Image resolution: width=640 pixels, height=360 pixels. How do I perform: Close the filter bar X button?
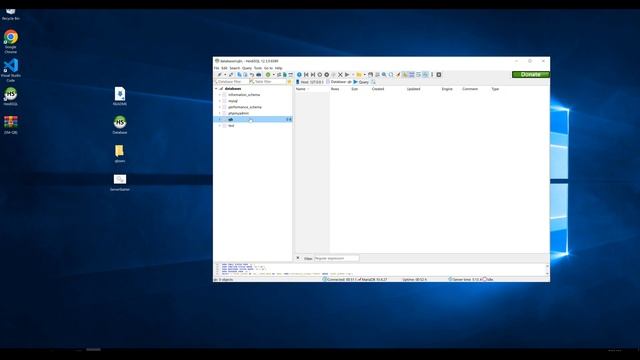298,258
